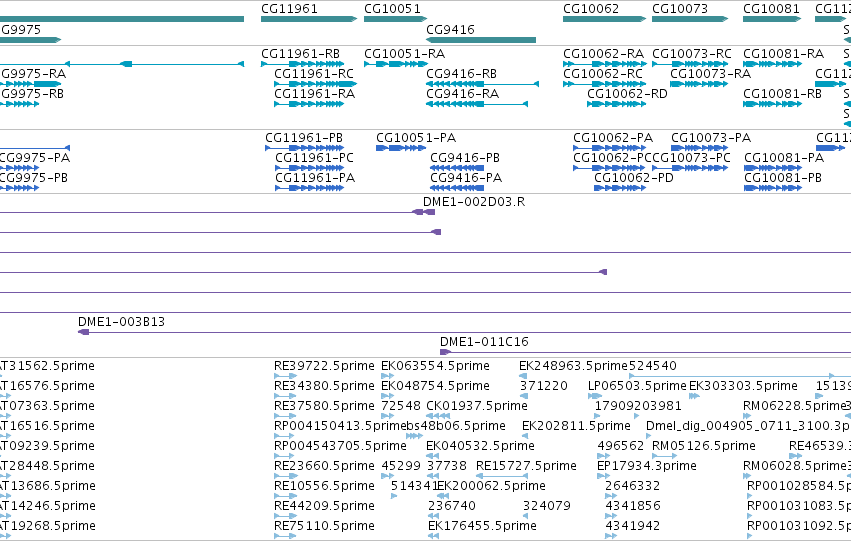The height and width of the screenshot is (541, 851).
Task: Select protein label CG11961-PB
Action: [304, 138]
